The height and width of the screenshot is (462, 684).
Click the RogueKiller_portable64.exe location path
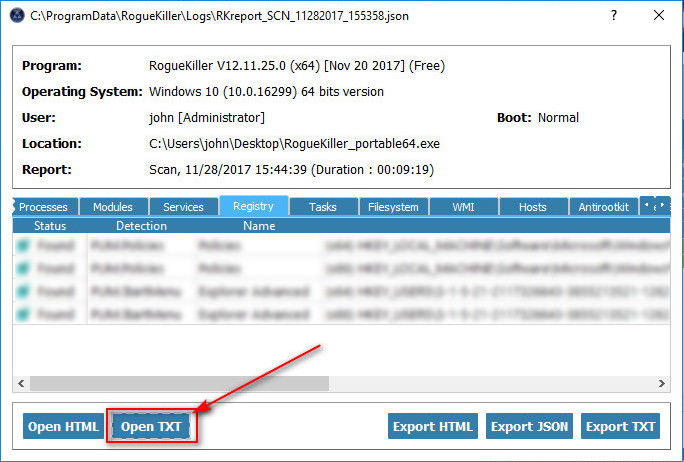(x=294, y=144)
